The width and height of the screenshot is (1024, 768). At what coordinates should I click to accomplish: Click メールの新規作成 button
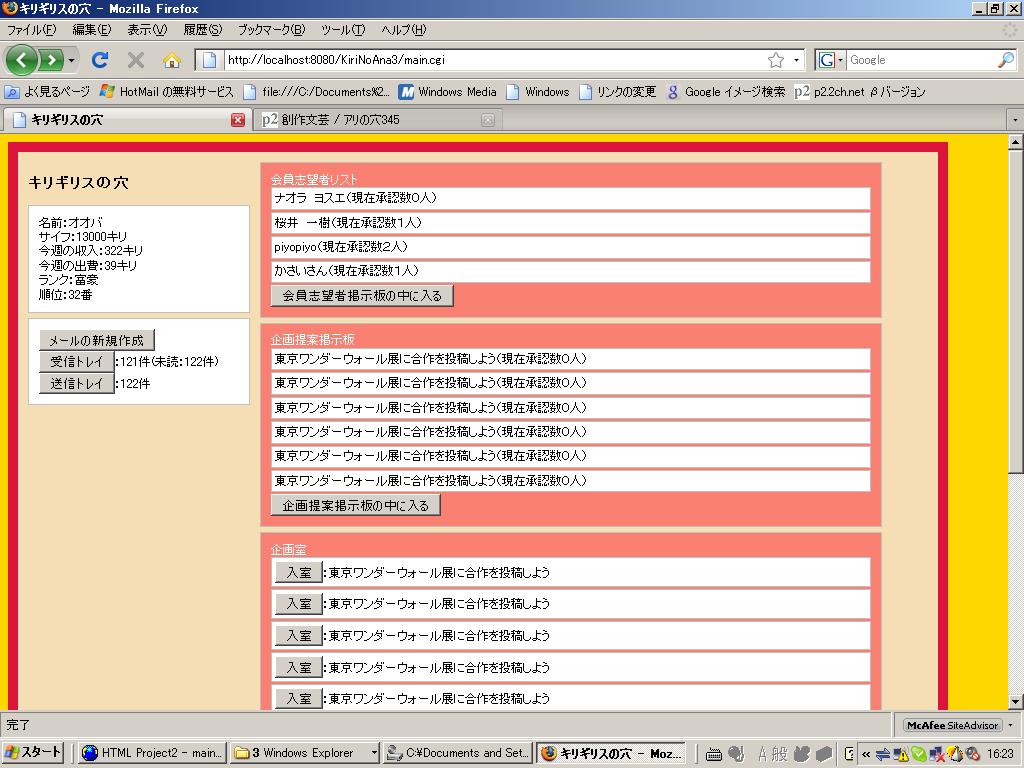pyautogui.click(x=97, y=340)
